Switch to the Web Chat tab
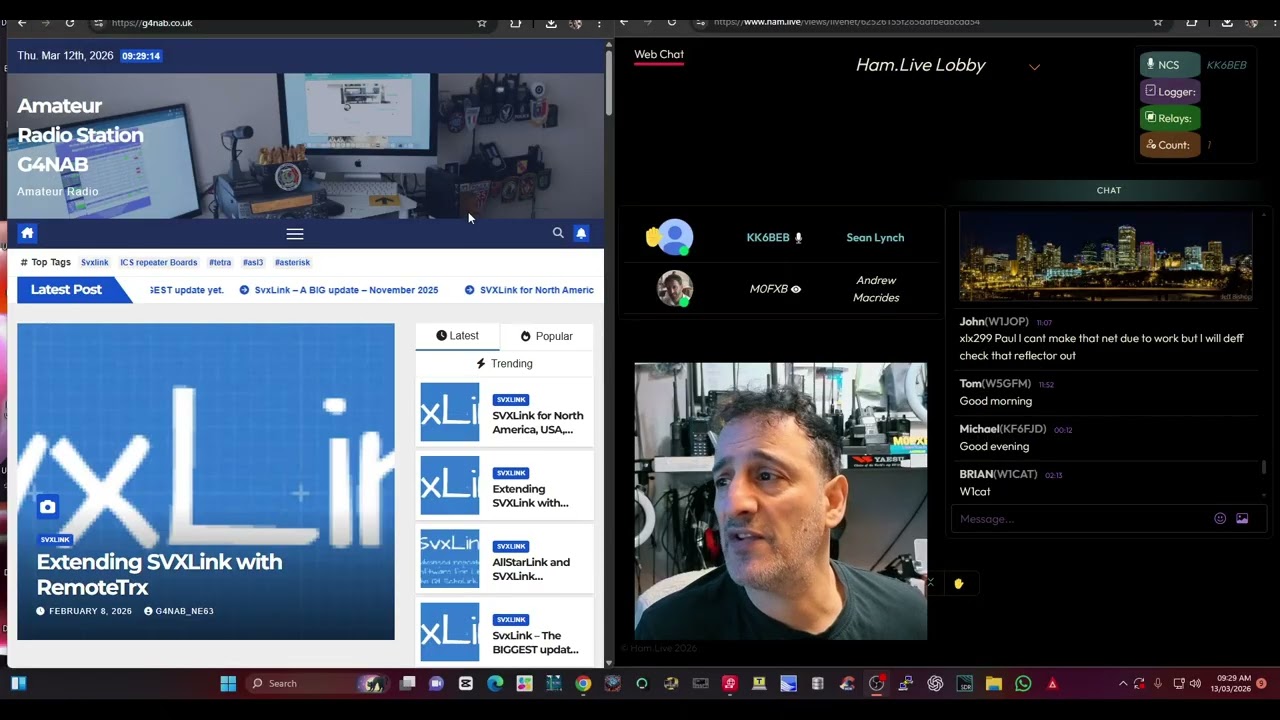Image resolution: width=1280 pixels, height=720 pixels. pos(659,55)
